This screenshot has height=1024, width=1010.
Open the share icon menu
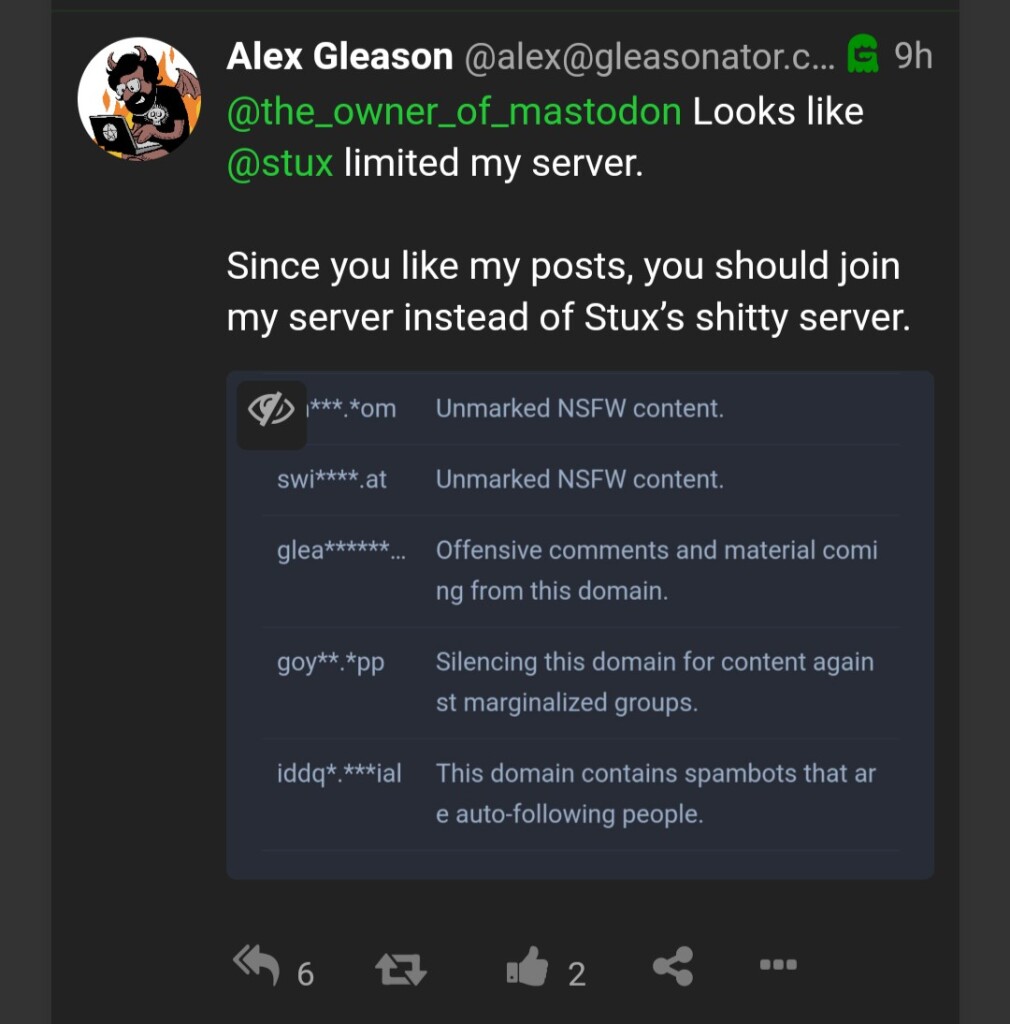(x=672, y=965)
